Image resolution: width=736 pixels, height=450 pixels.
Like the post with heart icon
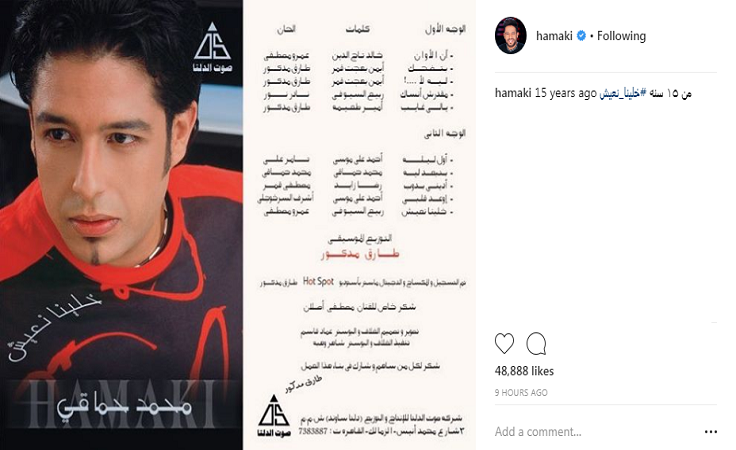pyautogui.click(x=504, y=343)
